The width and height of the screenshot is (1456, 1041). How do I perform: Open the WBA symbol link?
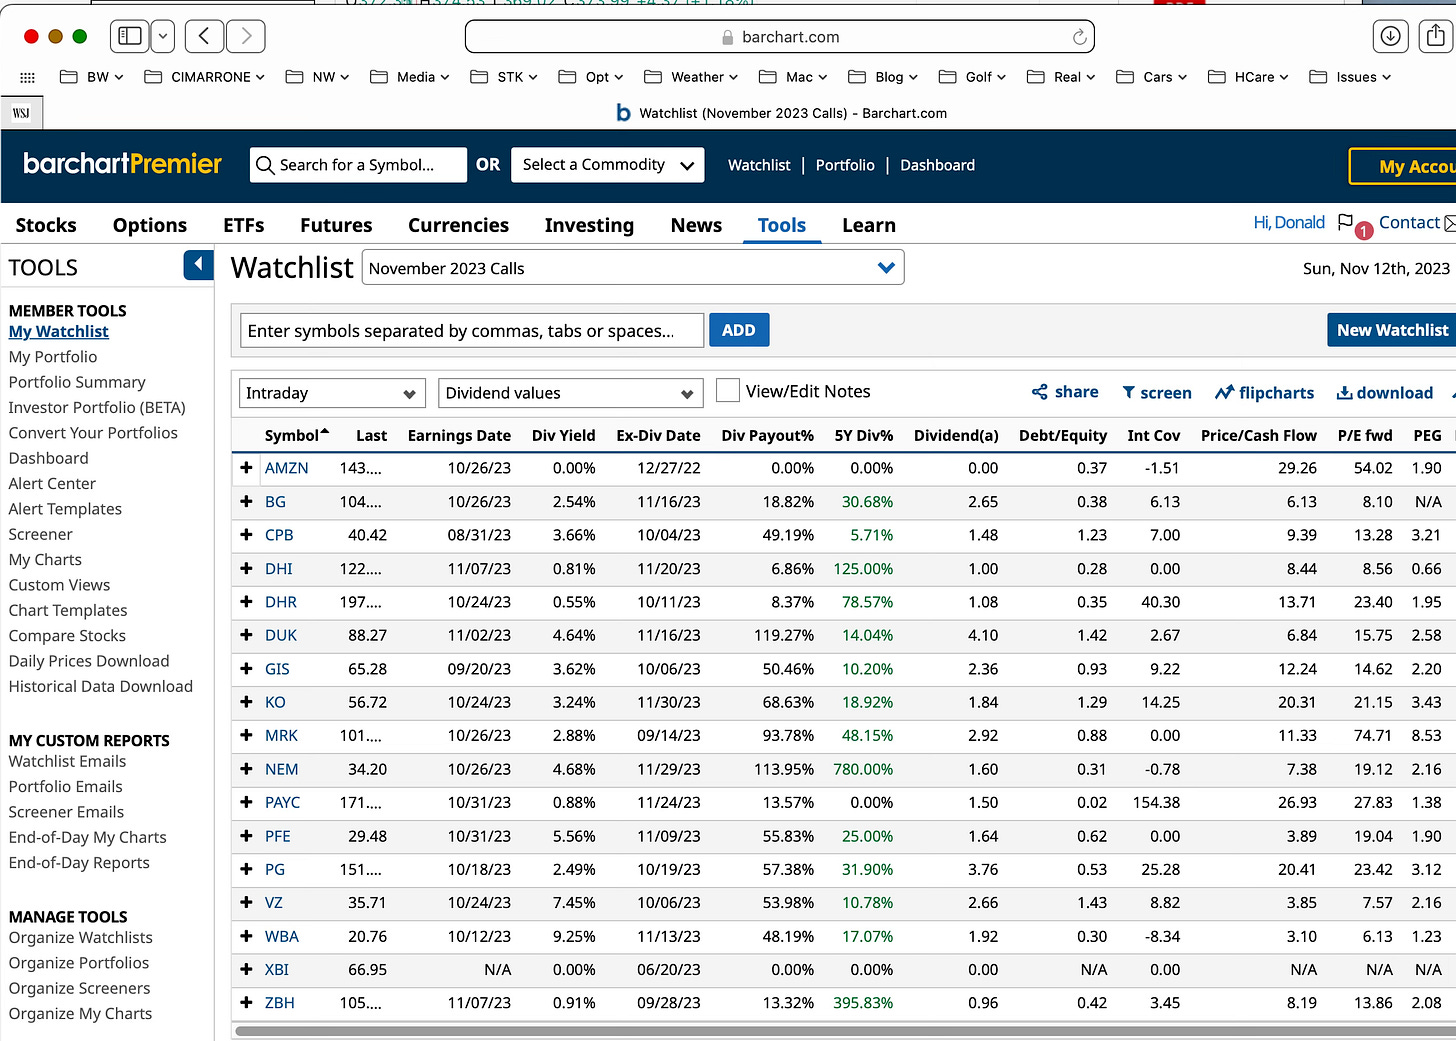(x=281, y=936)
